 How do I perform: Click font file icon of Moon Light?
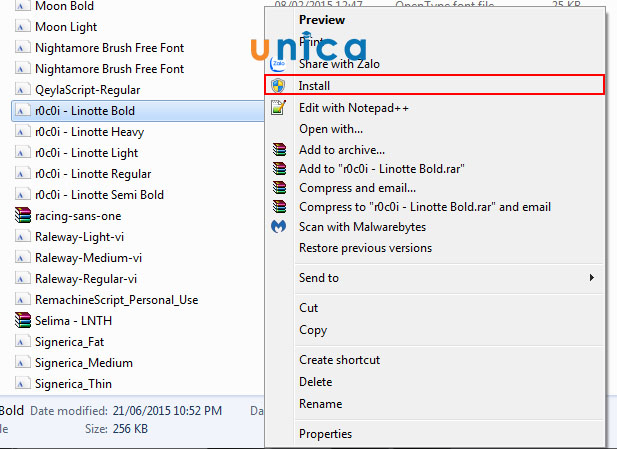tap(22, 26)
